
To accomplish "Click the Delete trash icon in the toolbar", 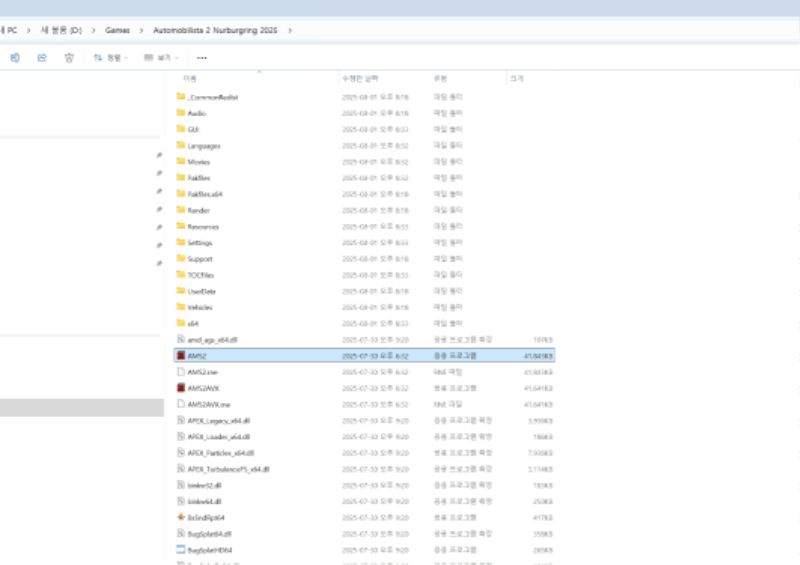I will tap(69, 58).
